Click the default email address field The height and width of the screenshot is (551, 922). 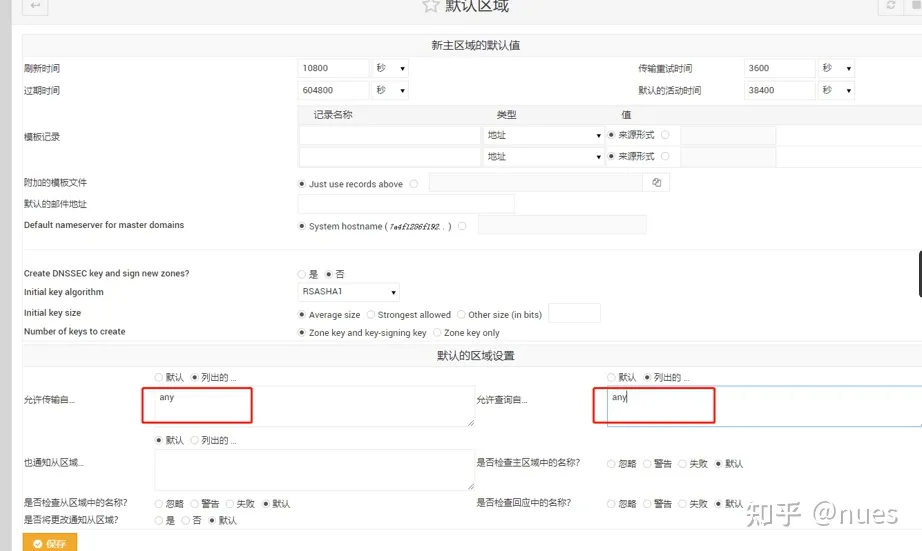(406, 204)
